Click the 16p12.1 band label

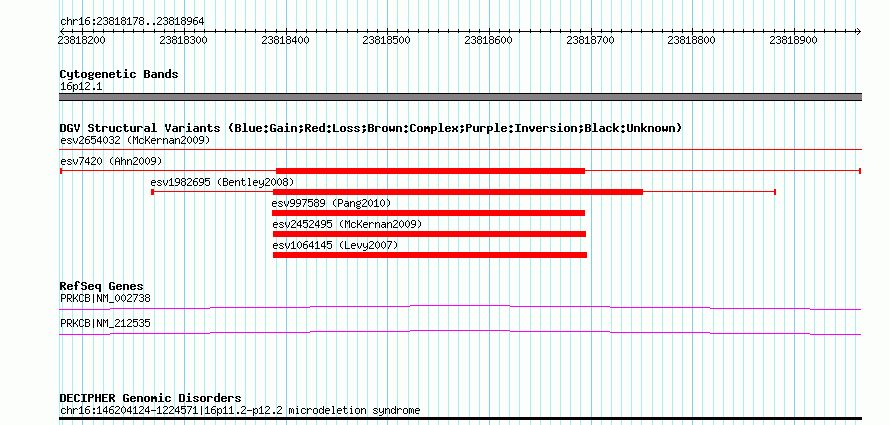[x=81, y=87]
